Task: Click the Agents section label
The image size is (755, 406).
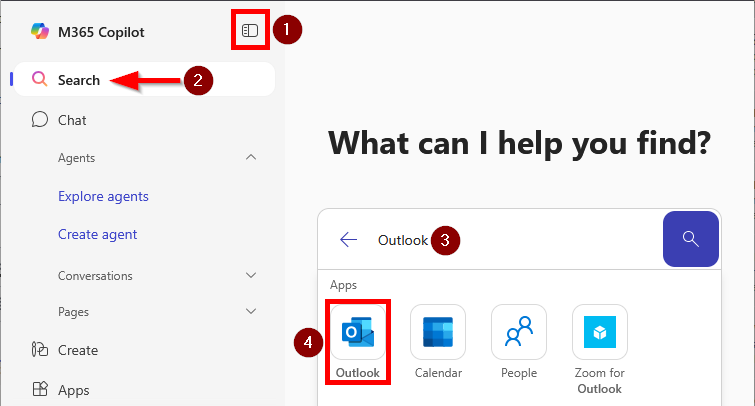Action: click(x=77, y=158)
